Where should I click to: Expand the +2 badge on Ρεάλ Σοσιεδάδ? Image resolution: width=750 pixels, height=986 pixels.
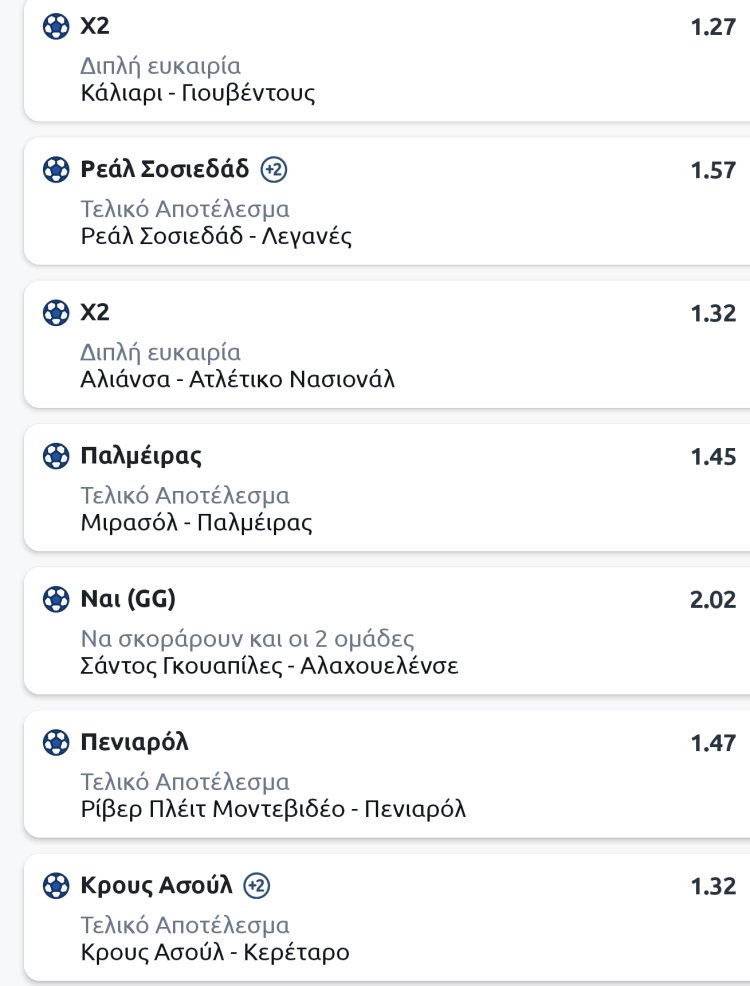[x=273, y=170]
